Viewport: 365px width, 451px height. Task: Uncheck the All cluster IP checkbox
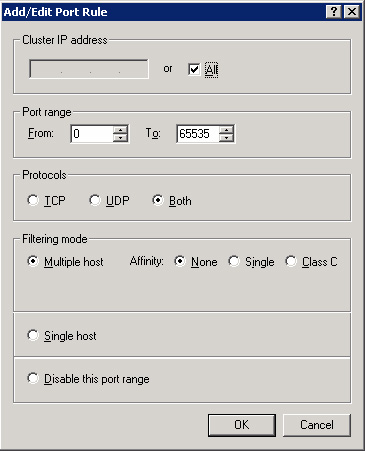pos(194,69)
